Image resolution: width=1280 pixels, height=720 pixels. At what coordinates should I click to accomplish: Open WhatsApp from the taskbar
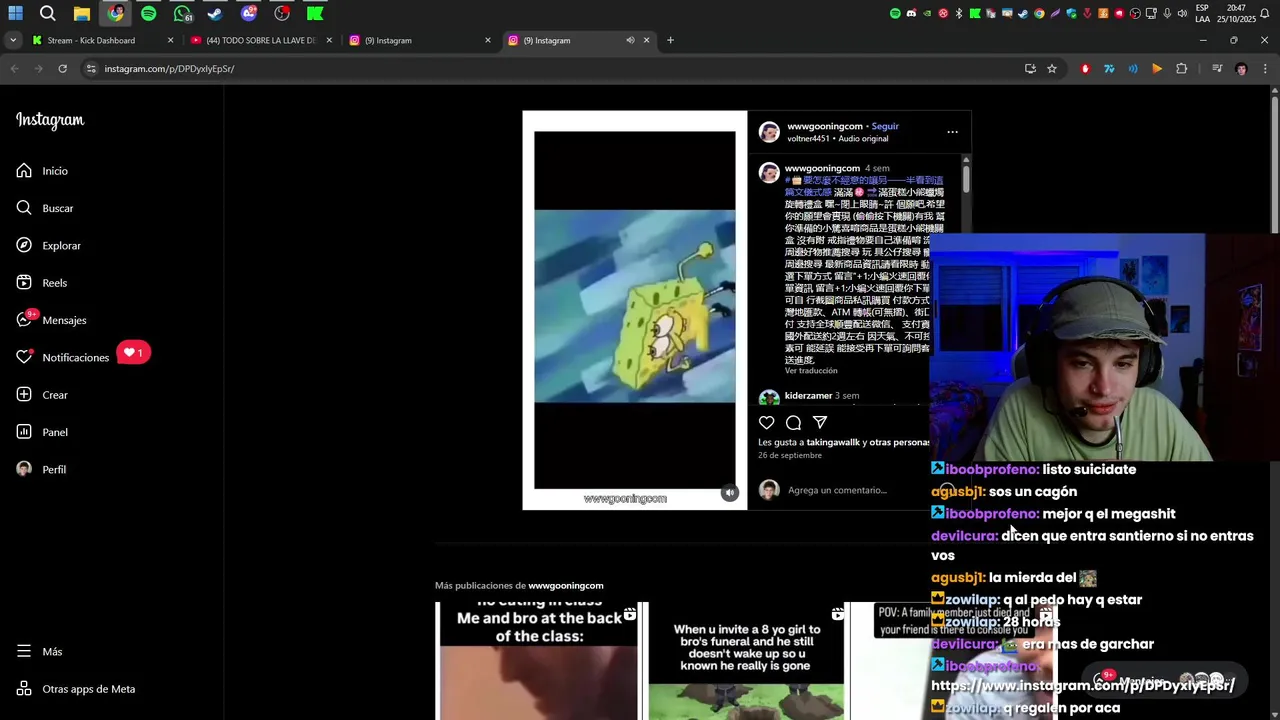coord(182,13)
